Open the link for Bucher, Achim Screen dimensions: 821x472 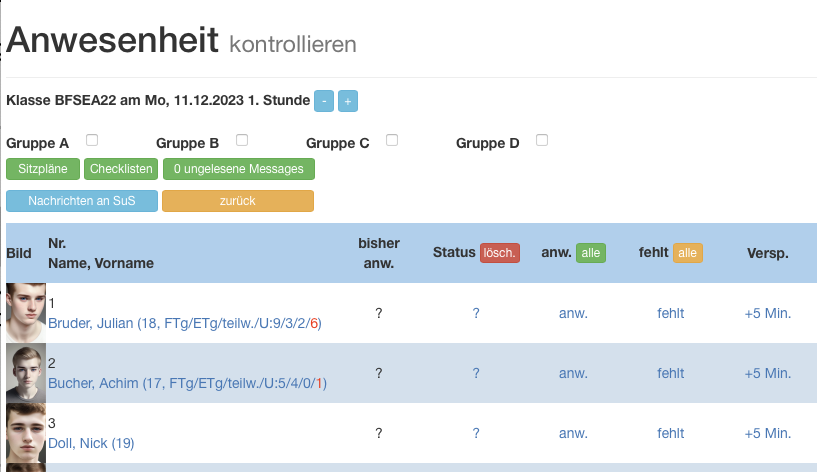[187, 383]
